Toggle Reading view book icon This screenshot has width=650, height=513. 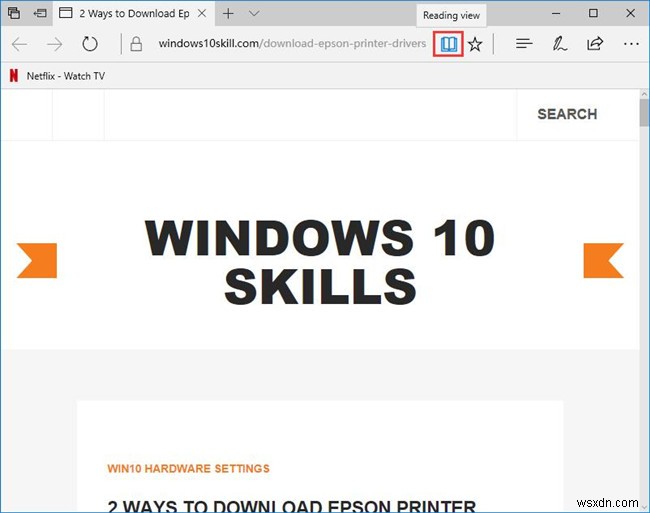coord(448,44)
